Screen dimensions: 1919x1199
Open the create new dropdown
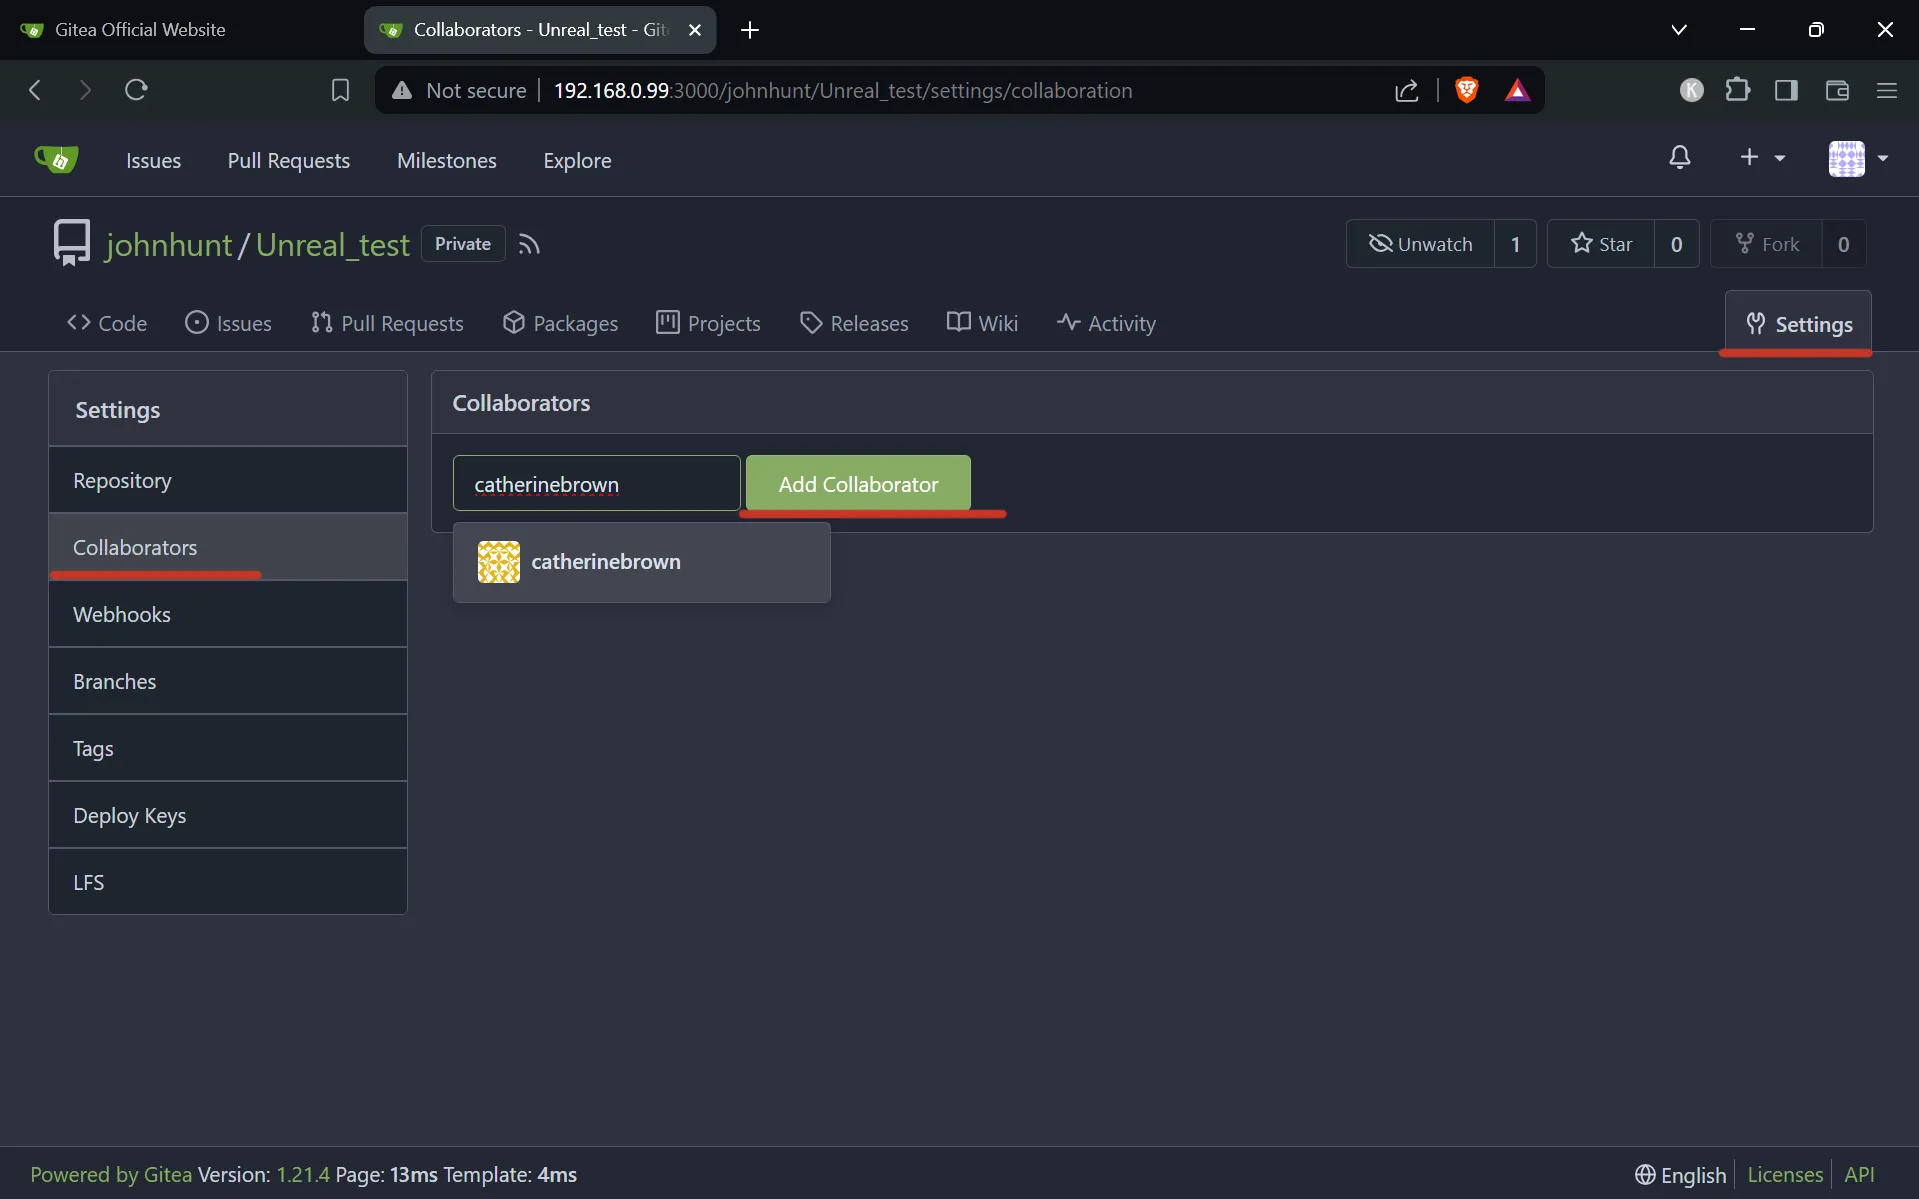(1760, 158)
